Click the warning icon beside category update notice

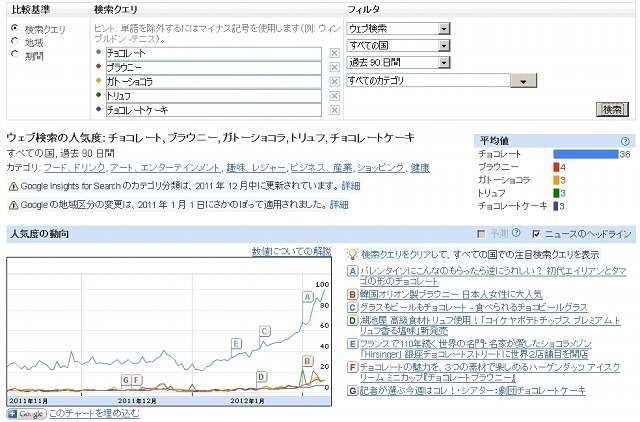[x=13, y=187]
